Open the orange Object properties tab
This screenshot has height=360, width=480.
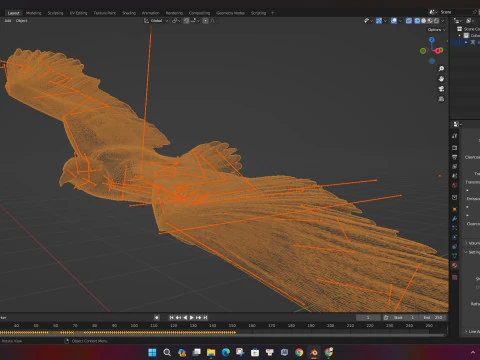pyautogui.click(x=454, y=209)
